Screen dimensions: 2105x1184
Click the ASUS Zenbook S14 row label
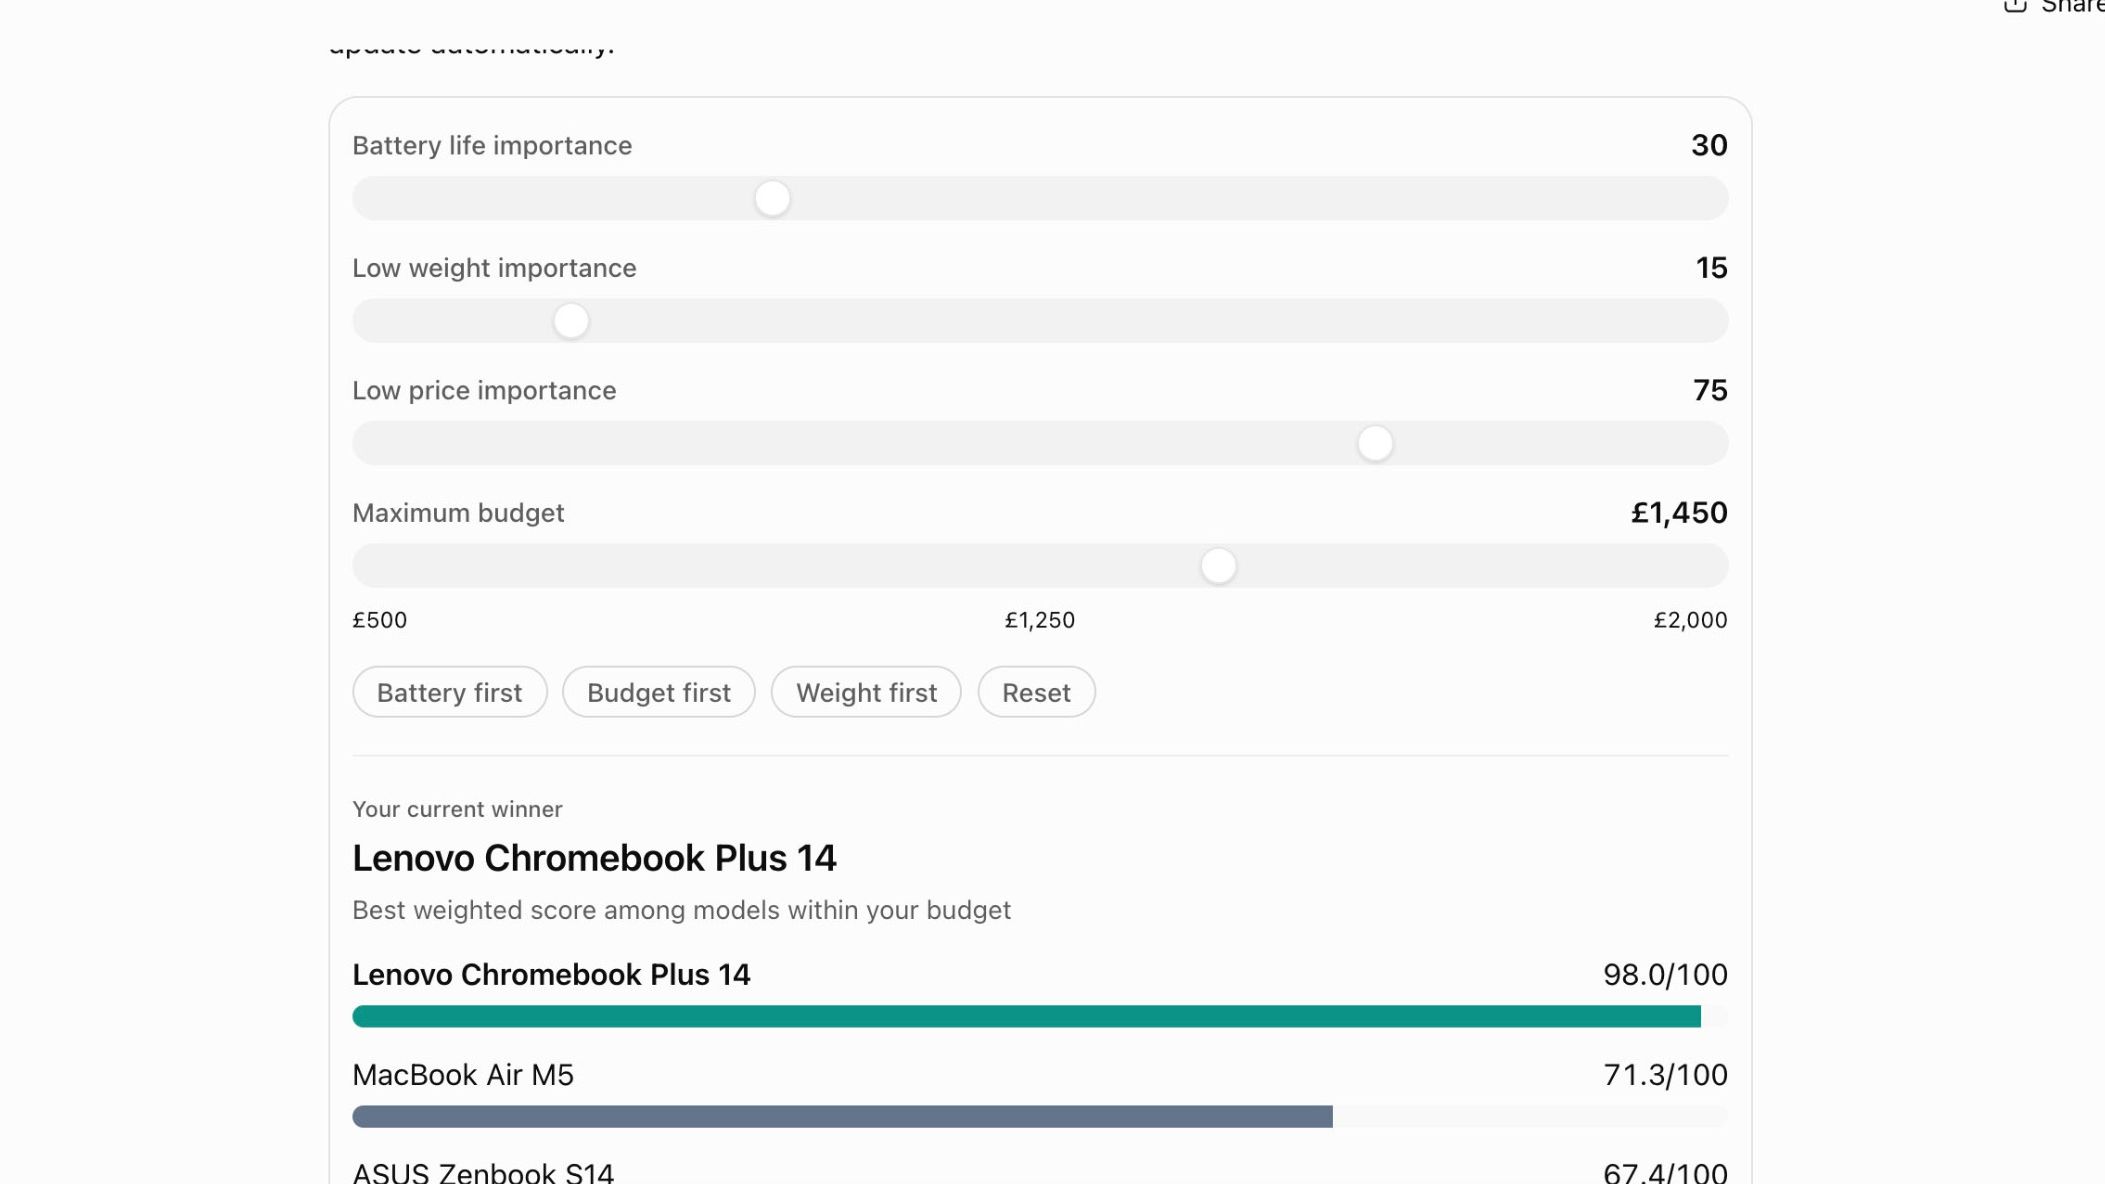tap(483, 1172)
